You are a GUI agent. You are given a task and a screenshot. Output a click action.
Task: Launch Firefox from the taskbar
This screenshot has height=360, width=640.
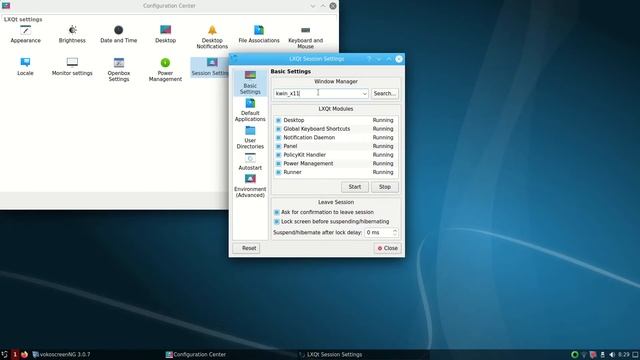tap(24, 354)
